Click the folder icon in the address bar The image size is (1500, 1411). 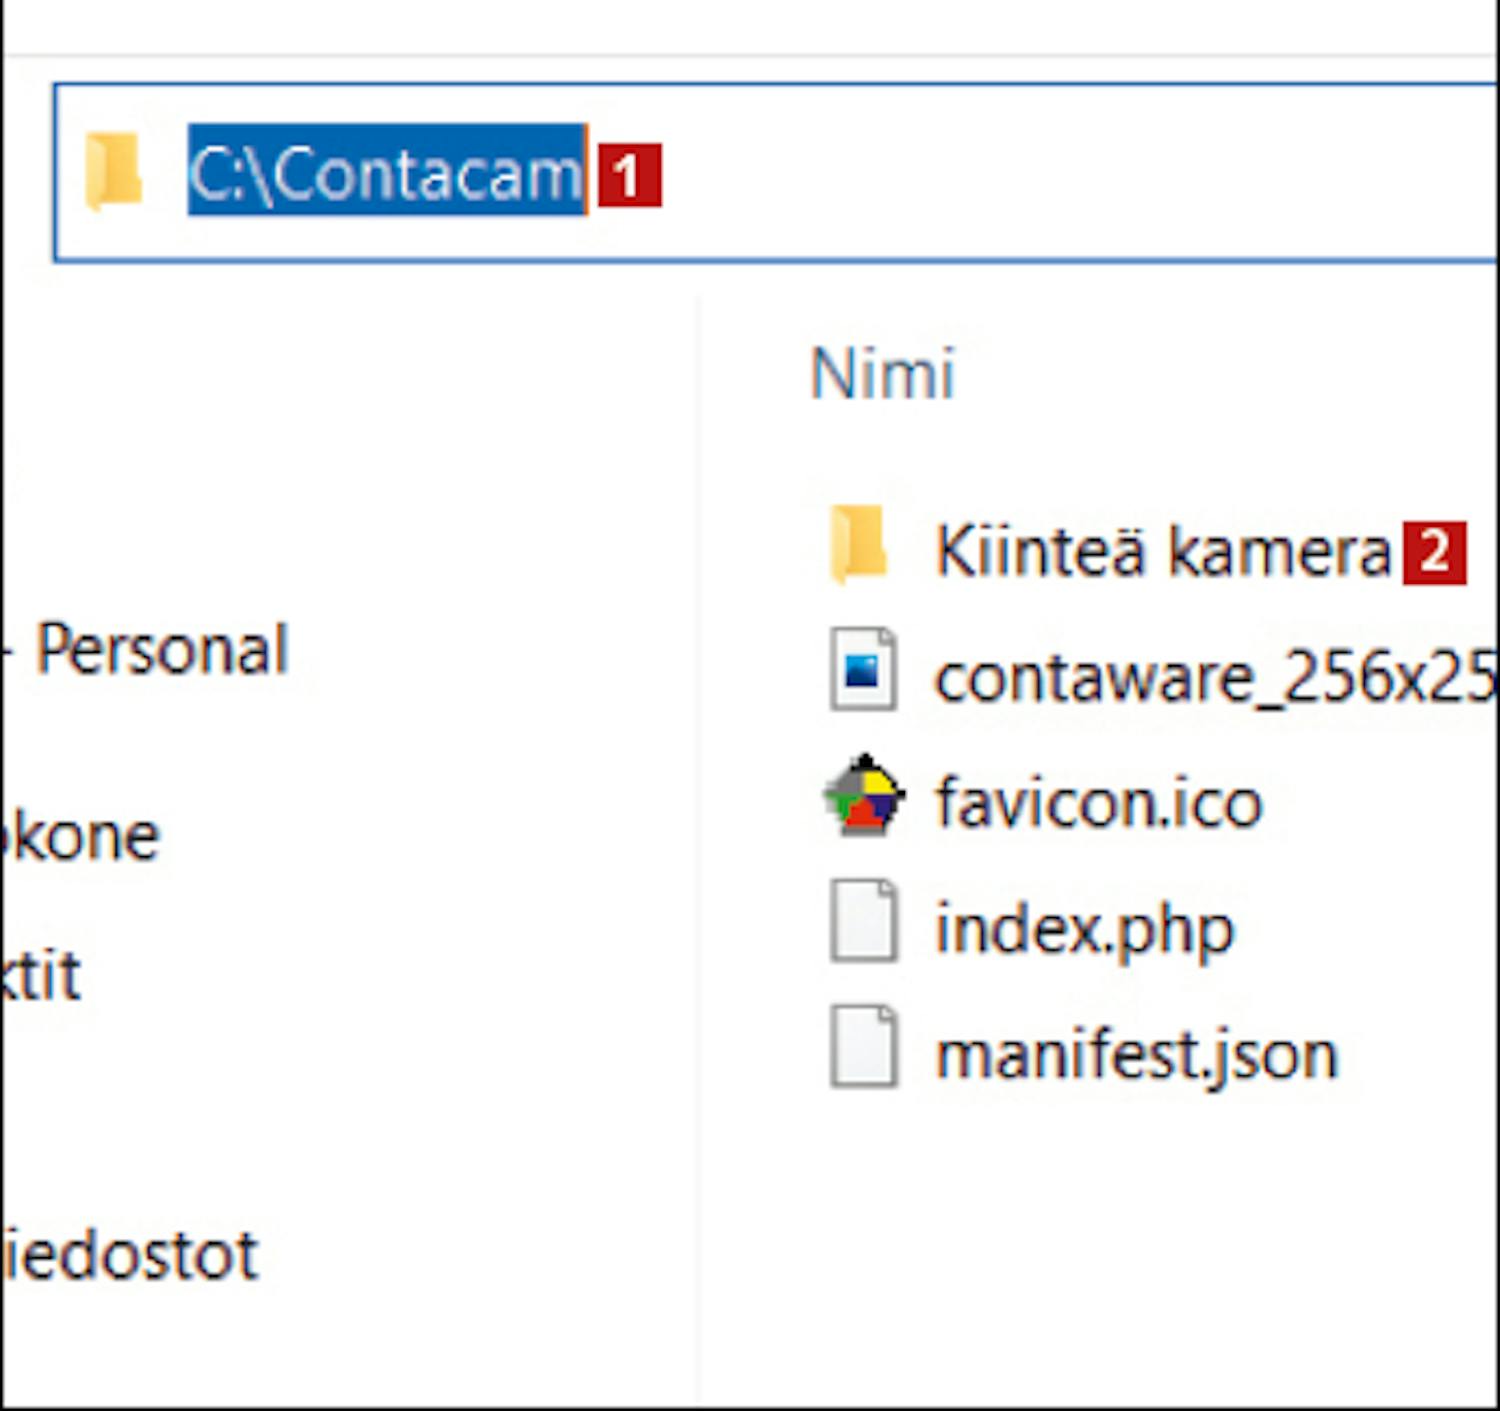coord(112,172)
